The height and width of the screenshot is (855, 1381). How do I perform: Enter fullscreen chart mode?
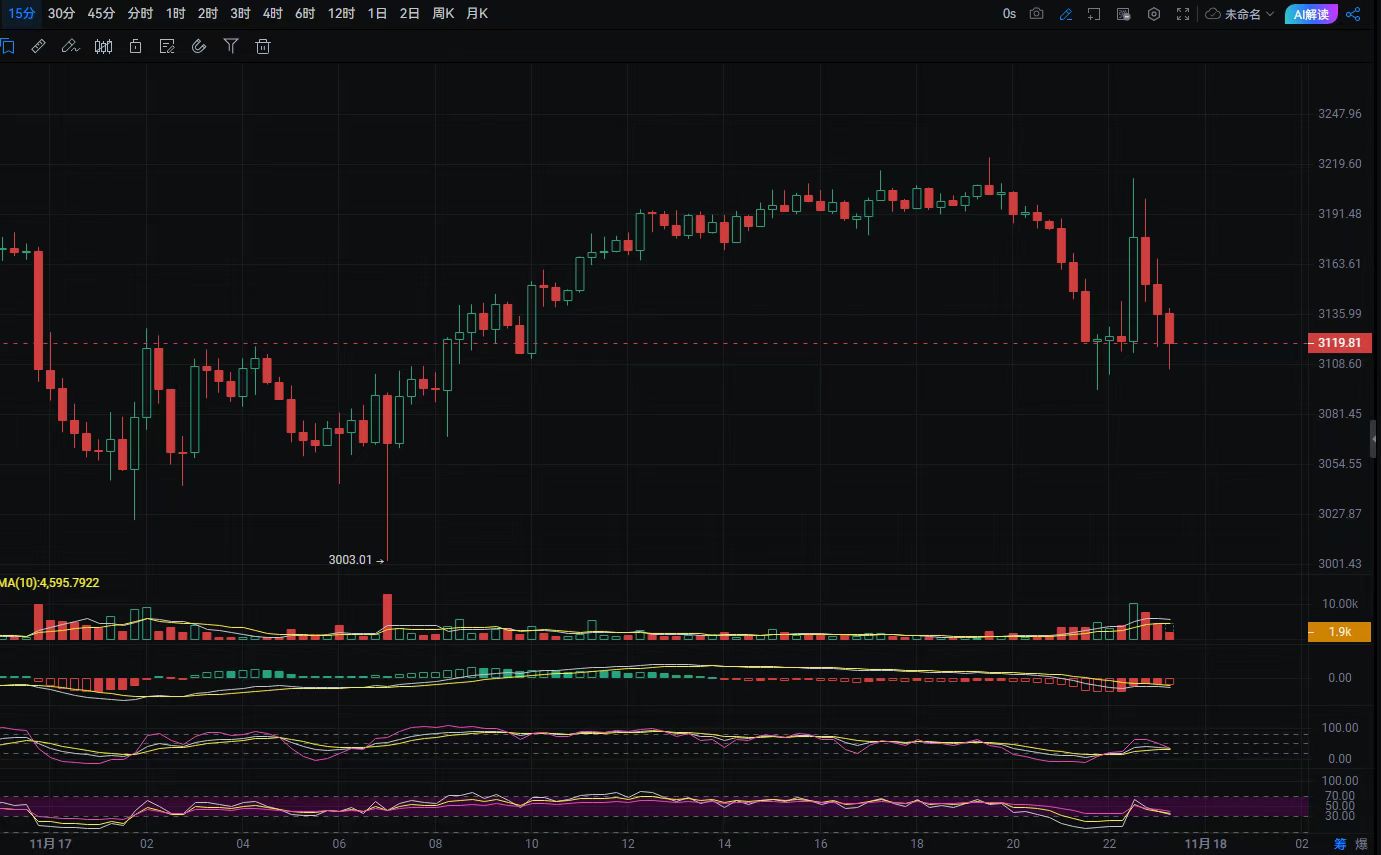coord(1183,14)
